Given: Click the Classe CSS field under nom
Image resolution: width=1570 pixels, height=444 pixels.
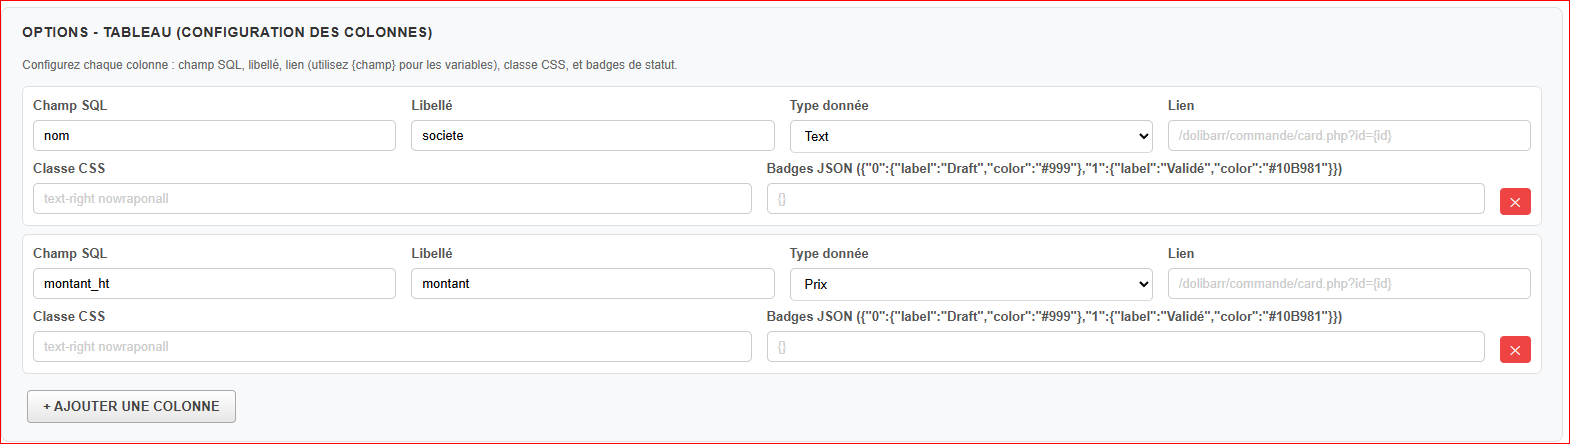Looking at the screenshot, I should (392, 199).
